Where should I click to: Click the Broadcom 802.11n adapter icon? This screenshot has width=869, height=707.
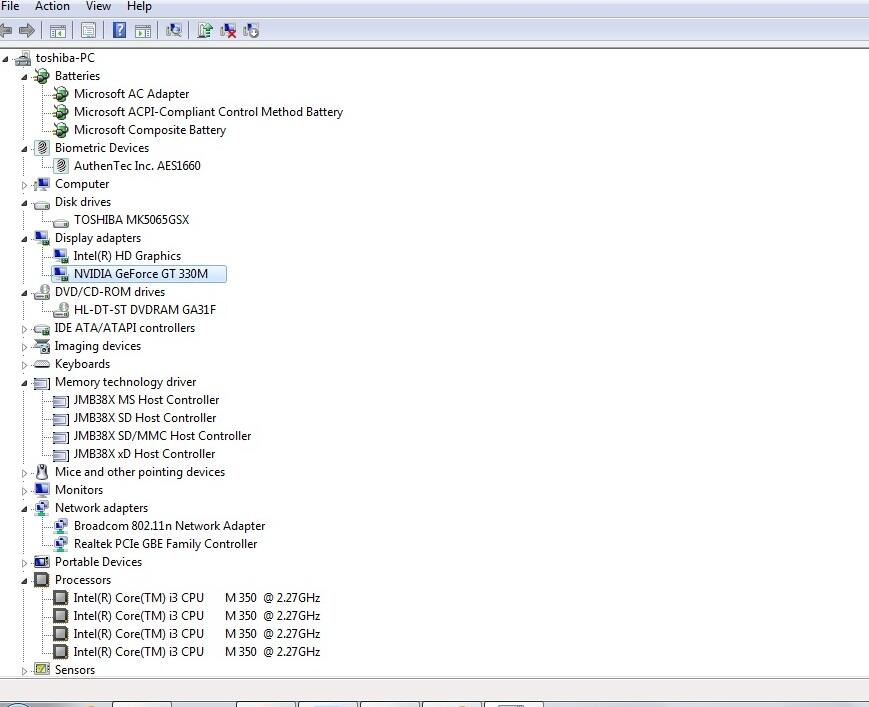(61, 526)
